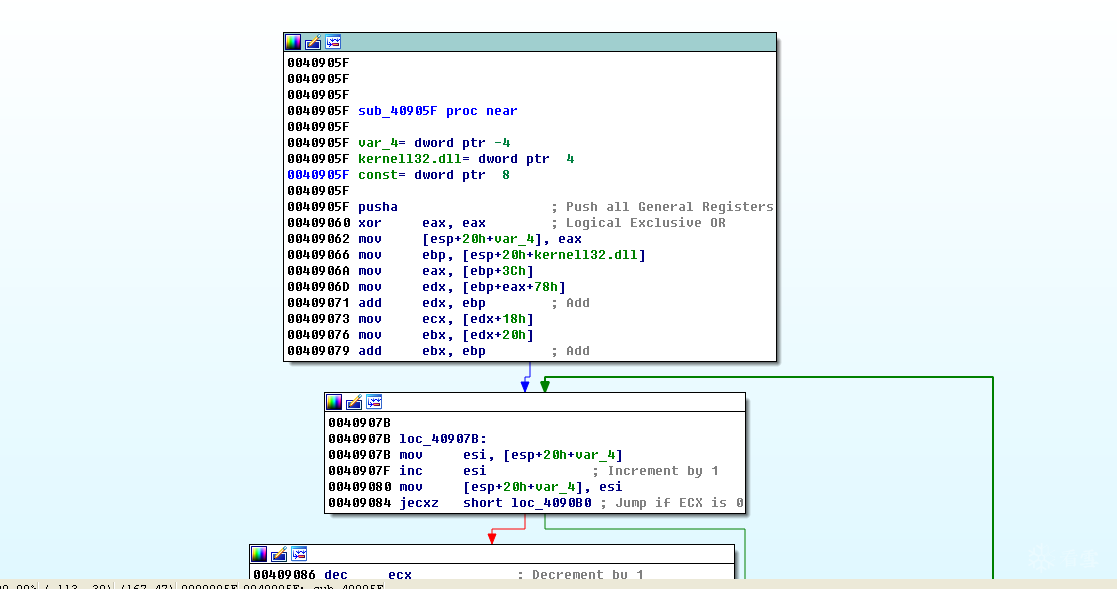The height and width of the screenshot is (589, 1117).
Task: Select the 'loc_40907B:' label
Action: pyautogui.click(x=443, y=439)
